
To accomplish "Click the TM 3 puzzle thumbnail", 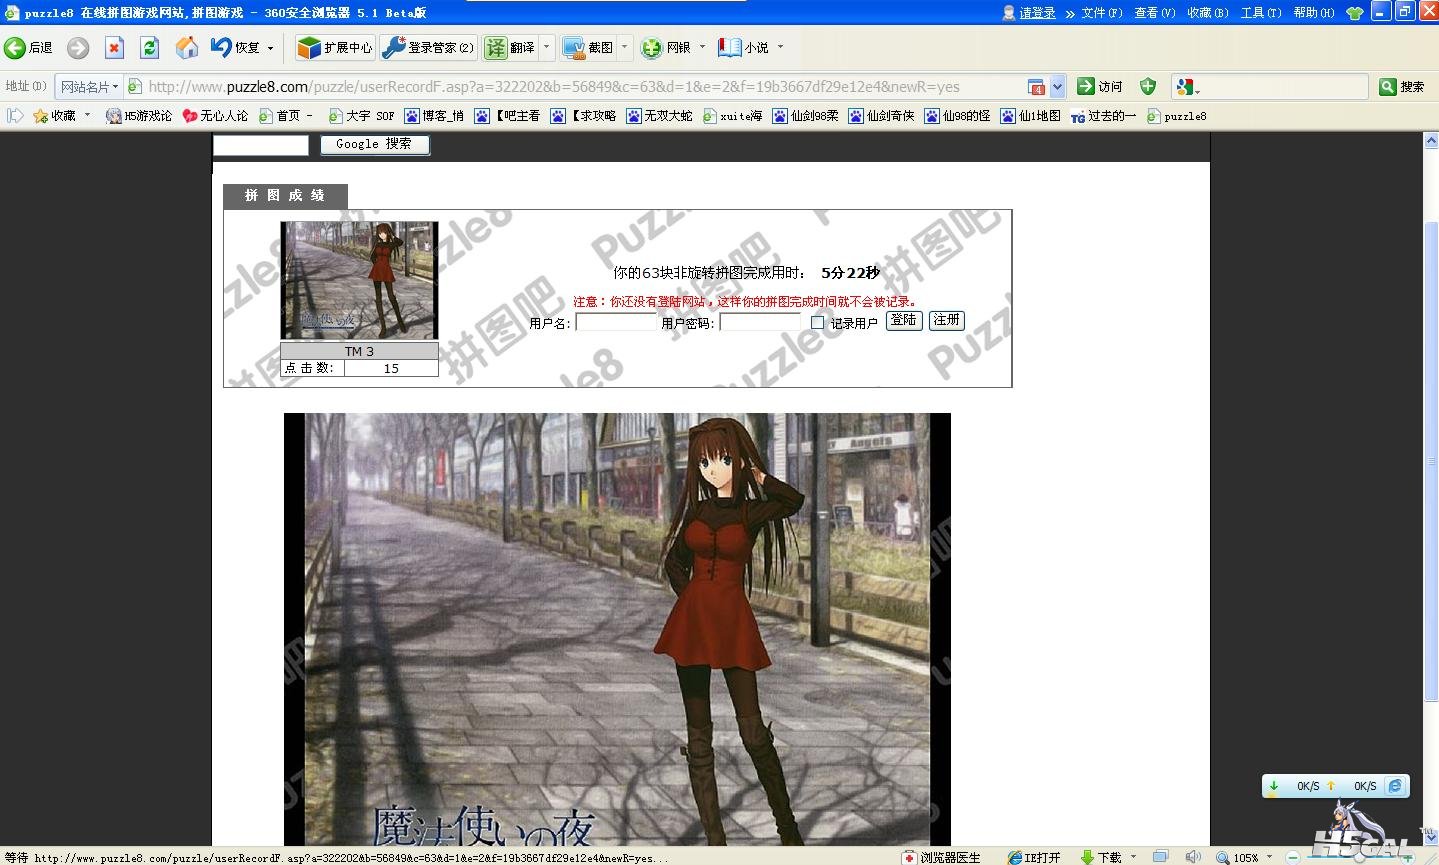I will [x=359, y=281].
